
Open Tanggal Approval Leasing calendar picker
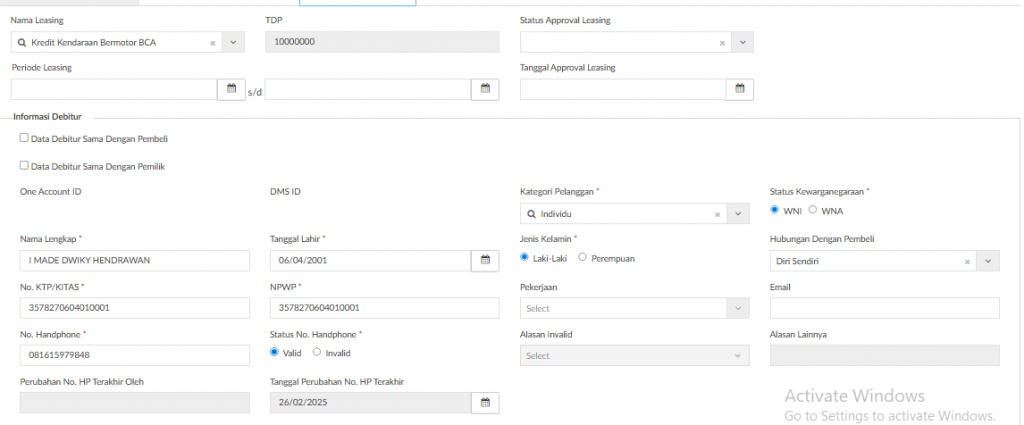(739, 89)
